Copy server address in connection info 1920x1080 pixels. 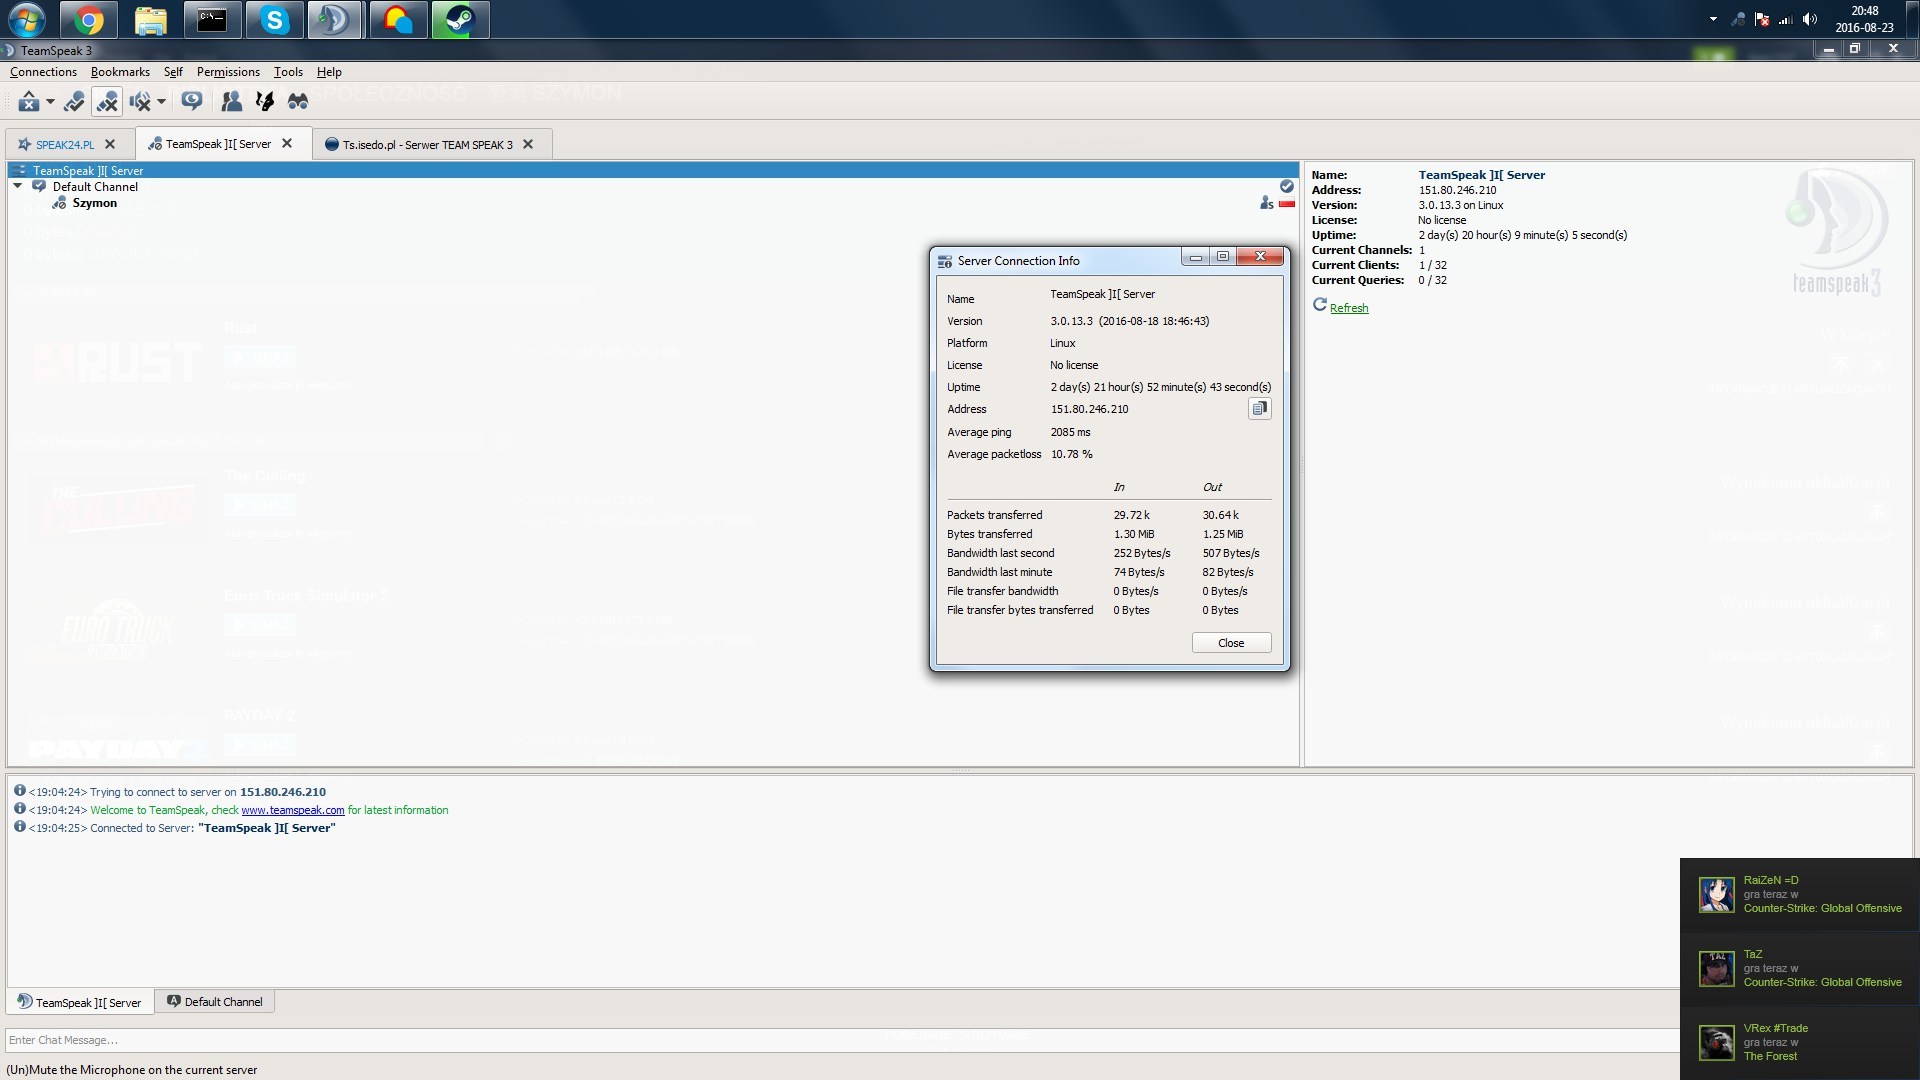pos(1259,408)
